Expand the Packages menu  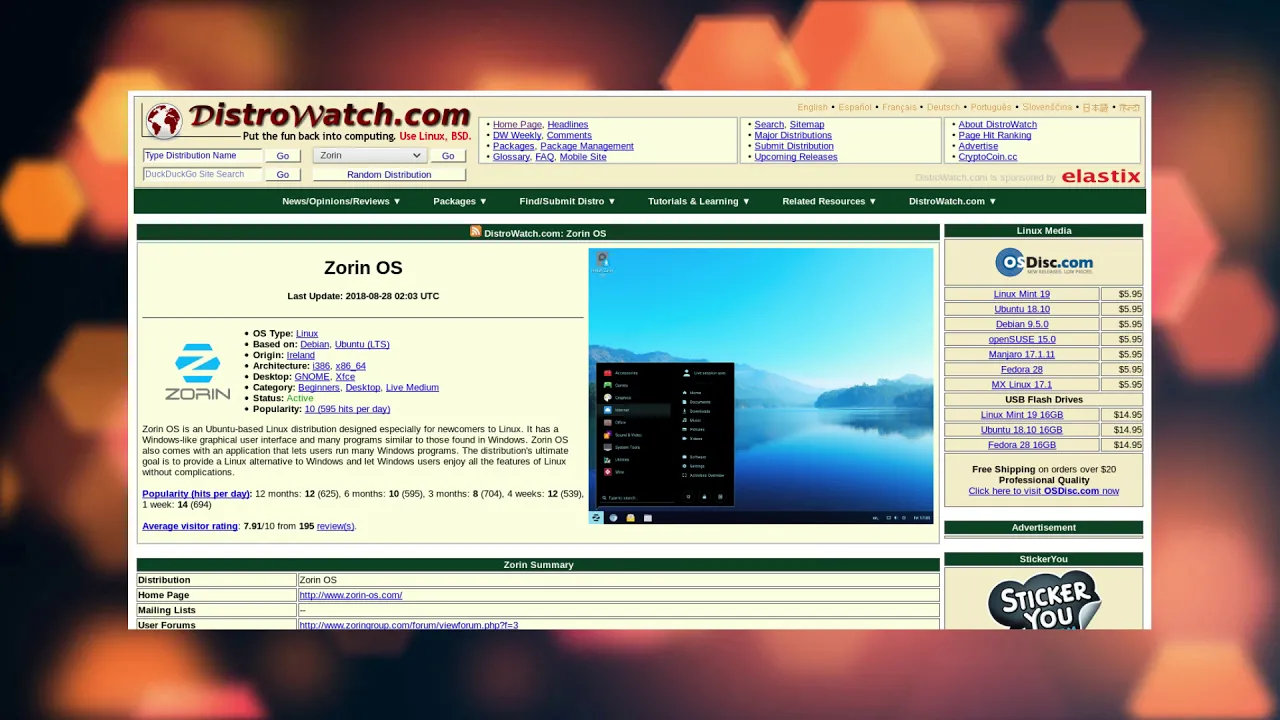(x=460, y=201)
